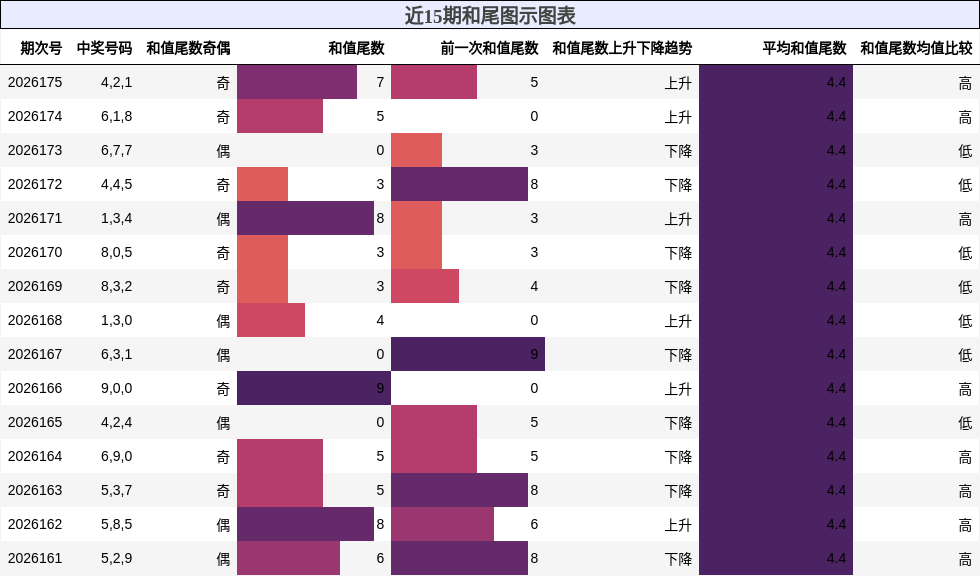This screenshot has width=980, height=576.
Task: Select issue number 2026166
Action: [x=35, y=389]
